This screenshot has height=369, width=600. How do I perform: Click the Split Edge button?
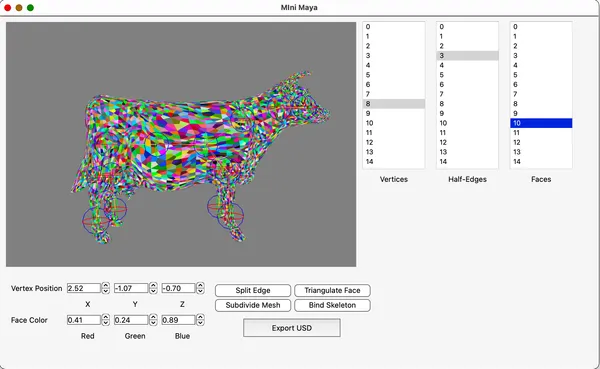click(x=253, y=290)
